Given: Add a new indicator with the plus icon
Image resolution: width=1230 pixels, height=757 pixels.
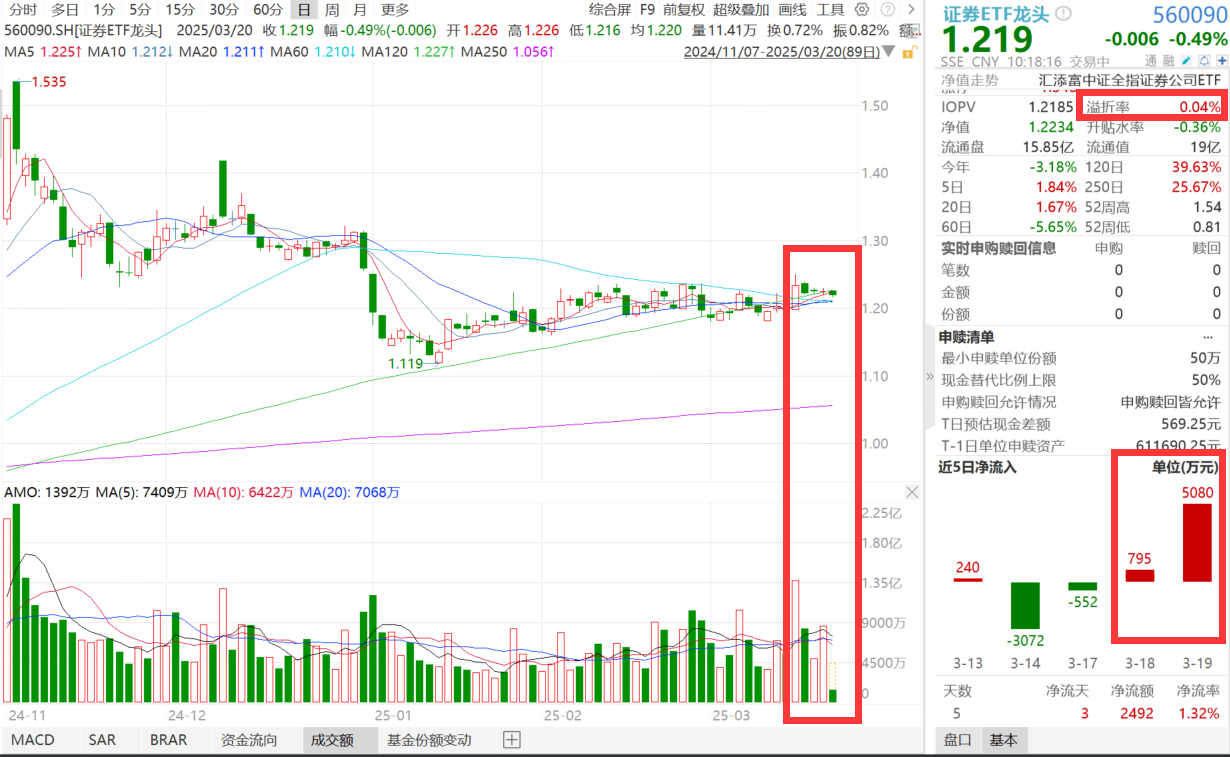Looking at the screenshot, I should (510, 740).
